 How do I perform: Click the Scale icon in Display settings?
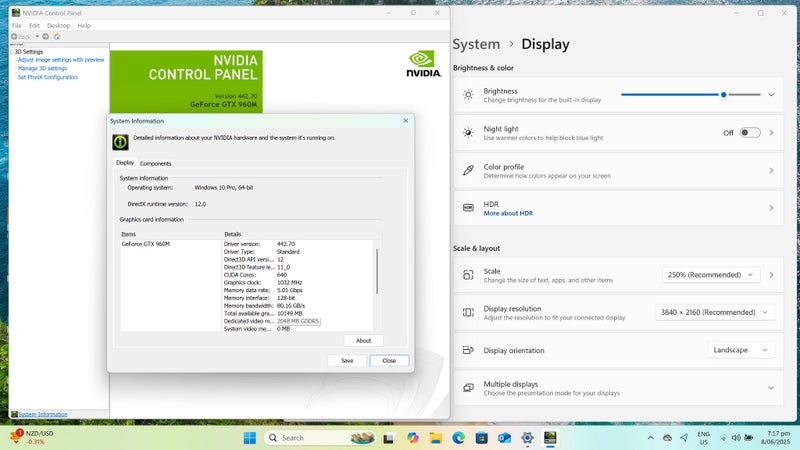coord(468,275)
